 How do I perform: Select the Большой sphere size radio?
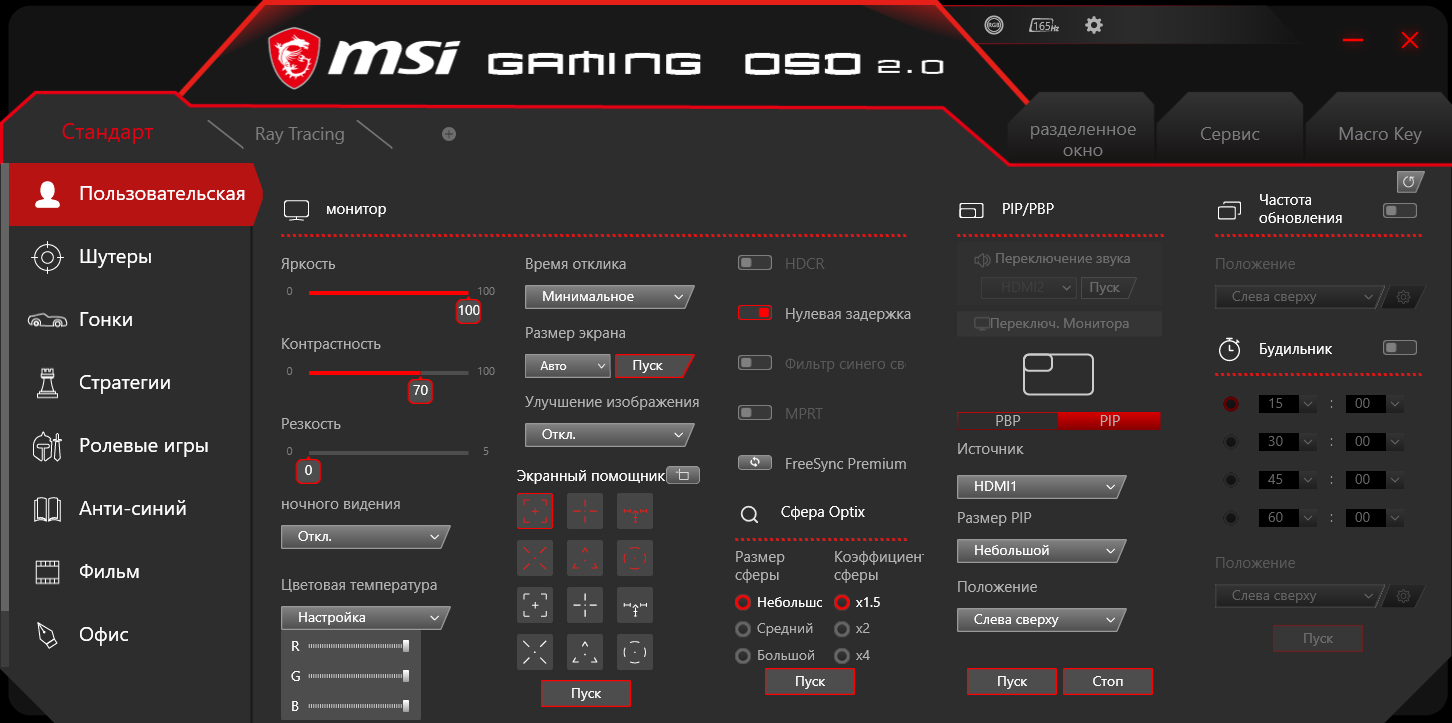(743, 656)
